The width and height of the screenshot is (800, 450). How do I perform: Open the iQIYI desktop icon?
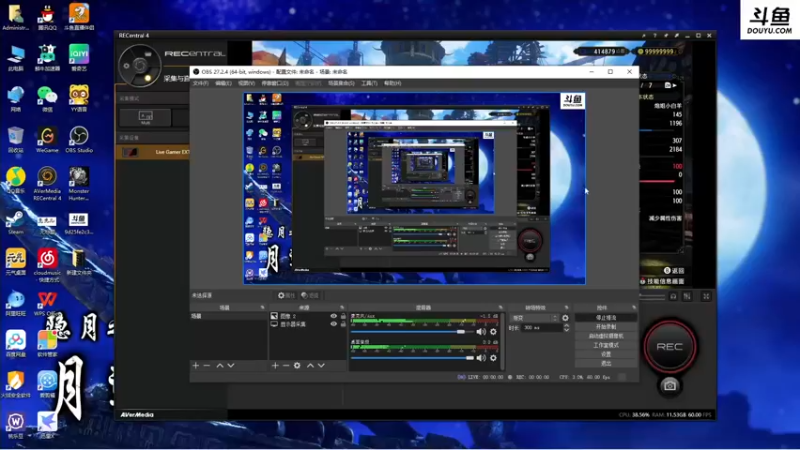coord(79,57)
